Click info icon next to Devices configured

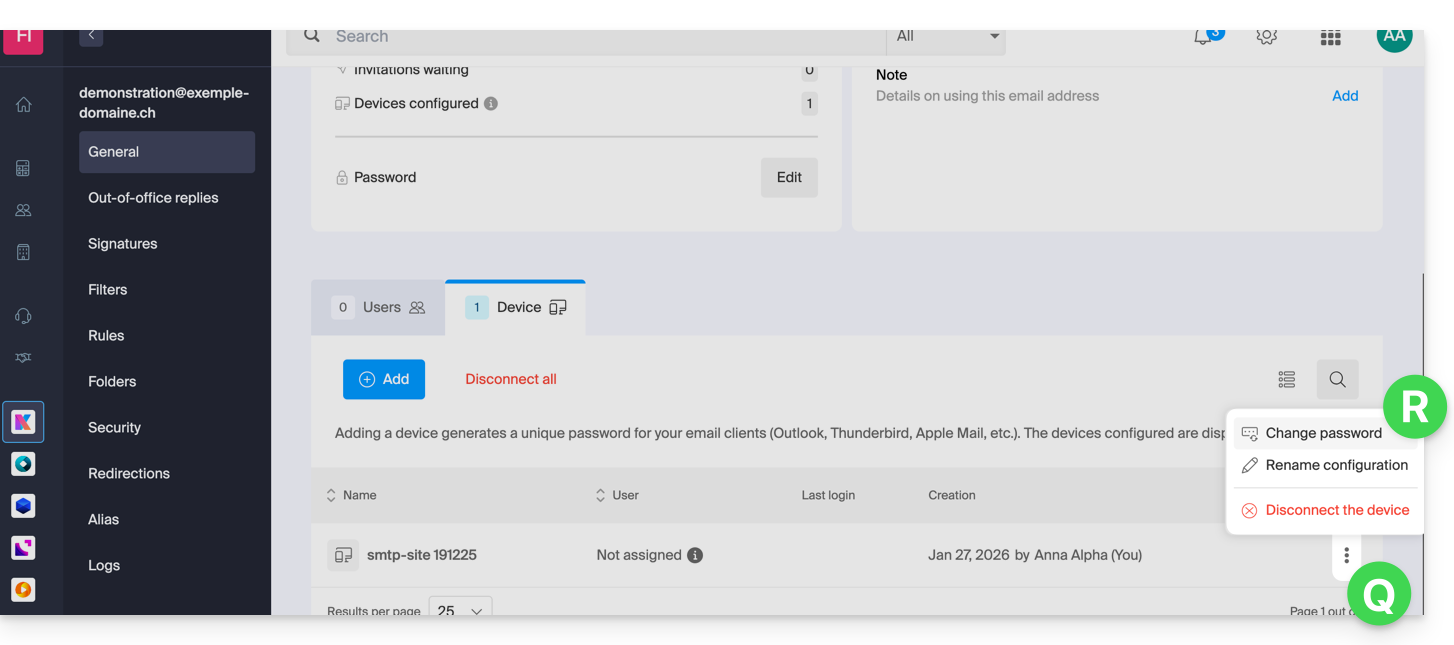pos(491,104)
